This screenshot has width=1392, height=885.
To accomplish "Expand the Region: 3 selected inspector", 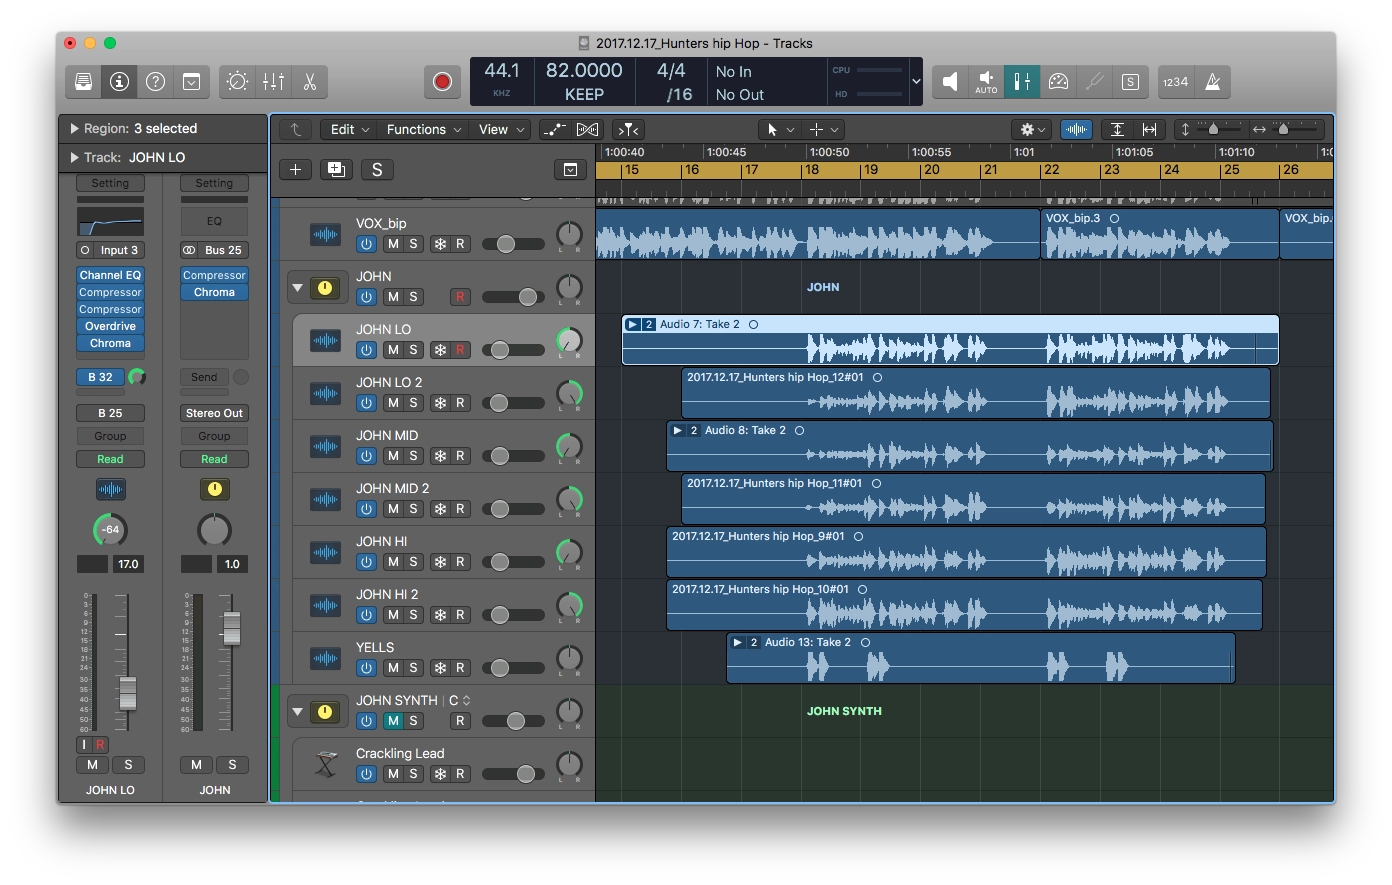I will pos(72,128).
